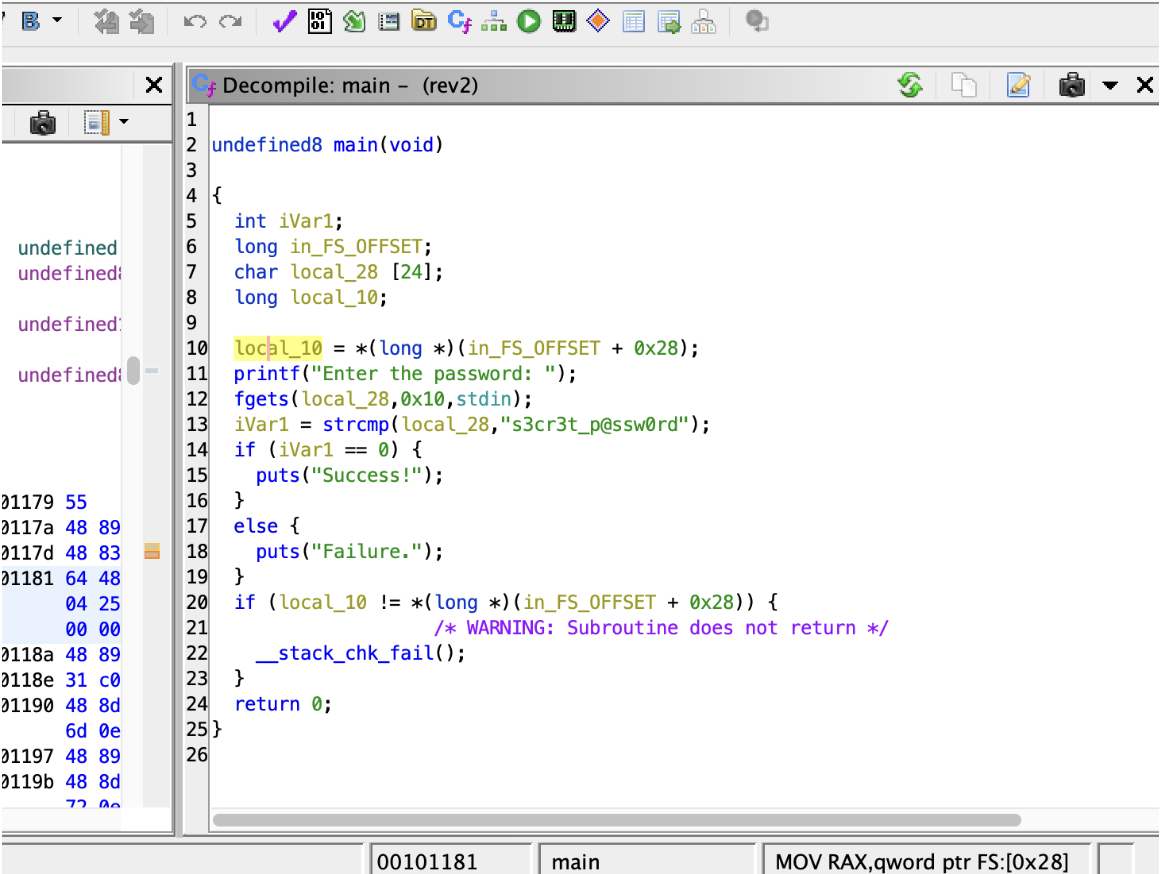Open the Memory Map chip icon
This screenshot has height=874, width=1160.
(x=564, y=21)
